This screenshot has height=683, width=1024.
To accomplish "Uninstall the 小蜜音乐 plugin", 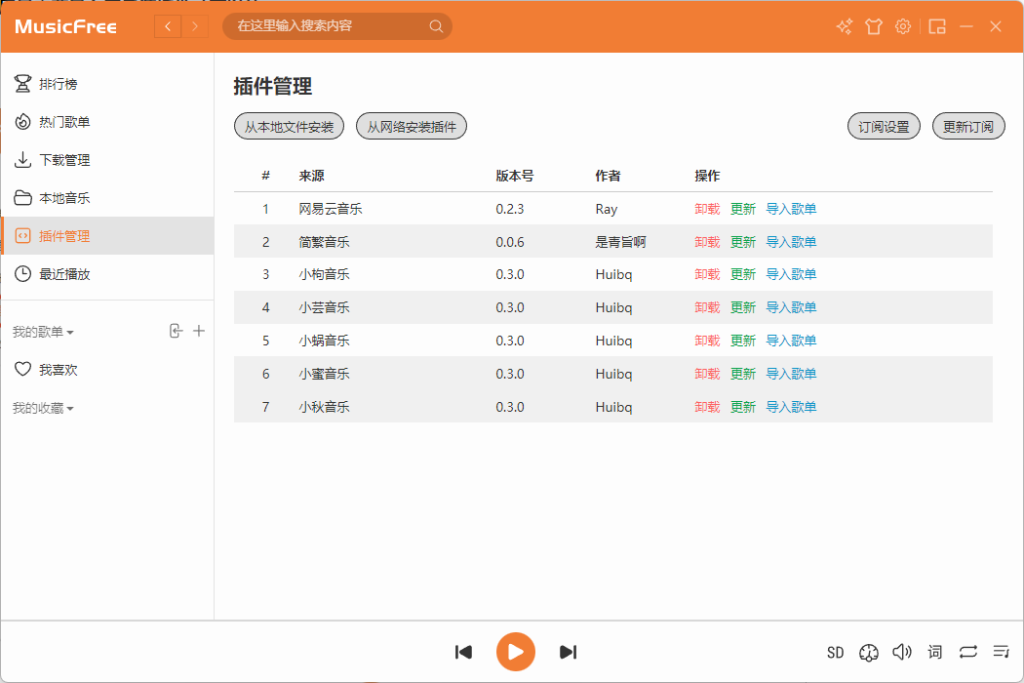I will click(707, 373).
